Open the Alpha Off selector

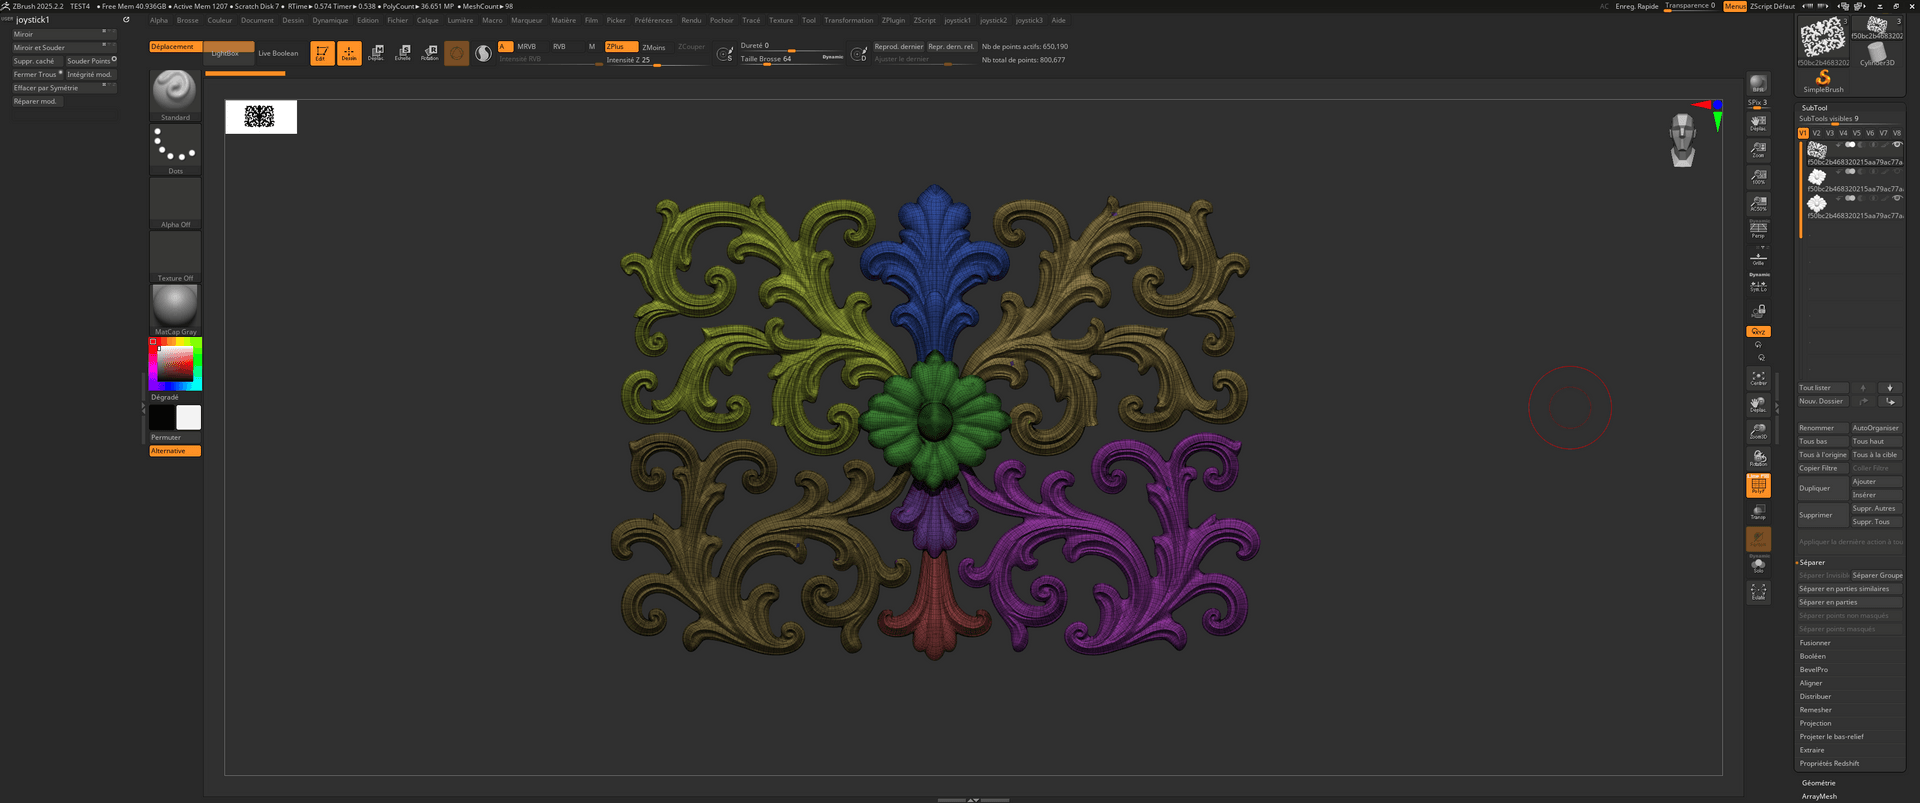(x=175, y=203)
